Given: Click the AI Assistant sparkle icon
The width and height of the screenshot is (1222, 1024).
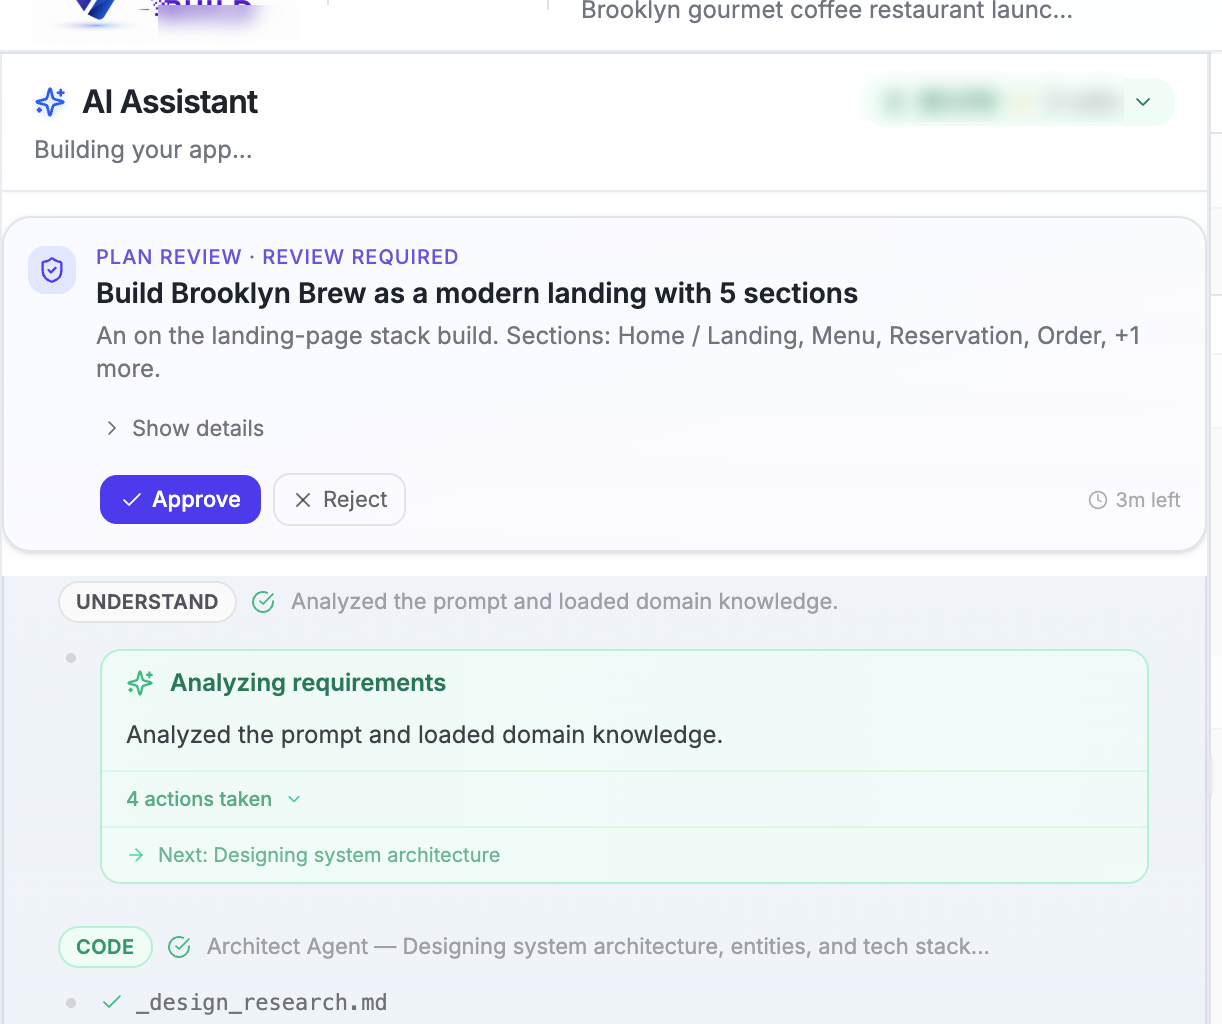Looking at the screenshot, I should coord(50,102).
